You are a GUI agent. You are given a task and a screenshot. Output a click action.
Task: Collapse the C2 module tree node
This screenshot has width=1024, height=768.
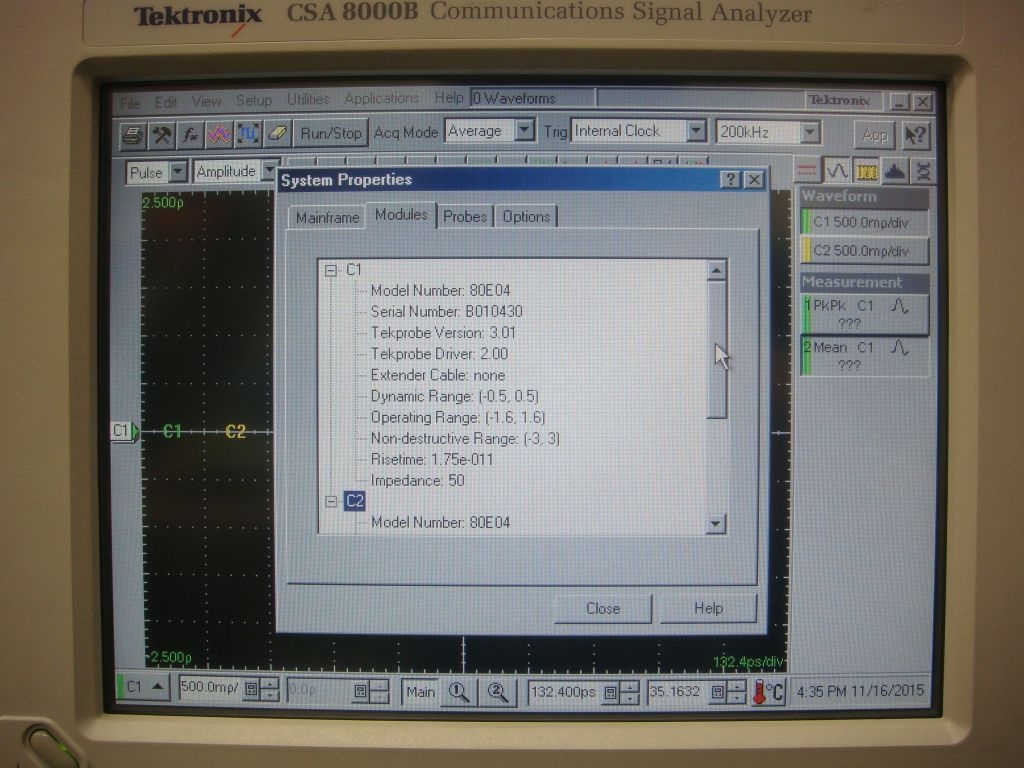point(331,501)
